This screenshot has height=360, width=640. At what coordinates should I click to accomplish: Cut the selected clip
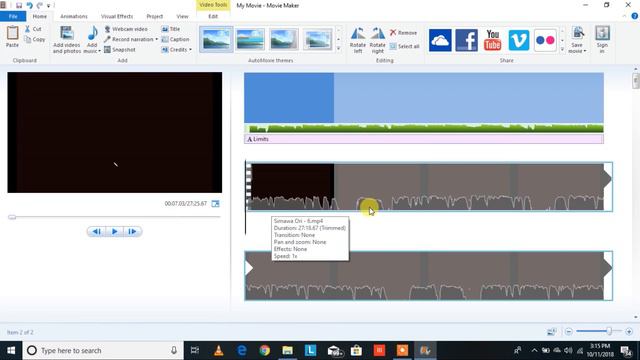(x=33, y=29)
